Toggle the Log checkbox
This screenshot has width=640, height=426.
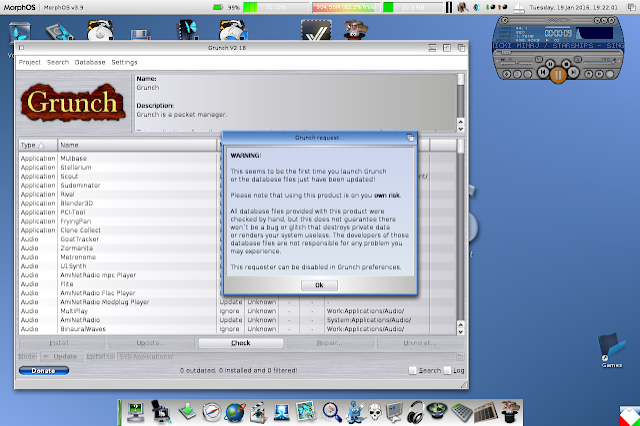[447, 370]
